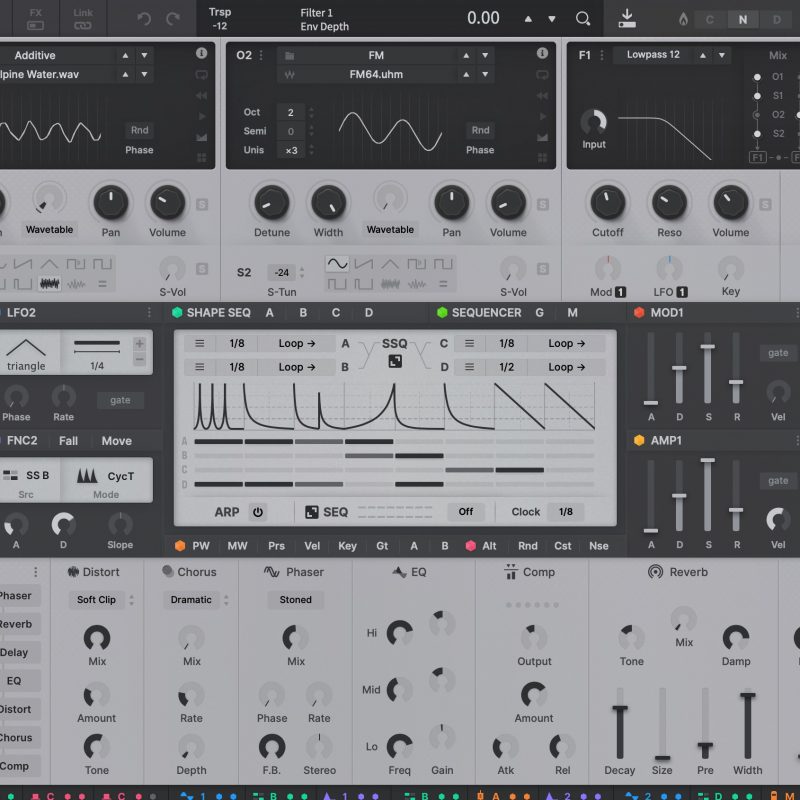Open the O2 oscillator info icon
This screenshot has width=800, height=800.
pyautogui.click(x=542, y=54)
